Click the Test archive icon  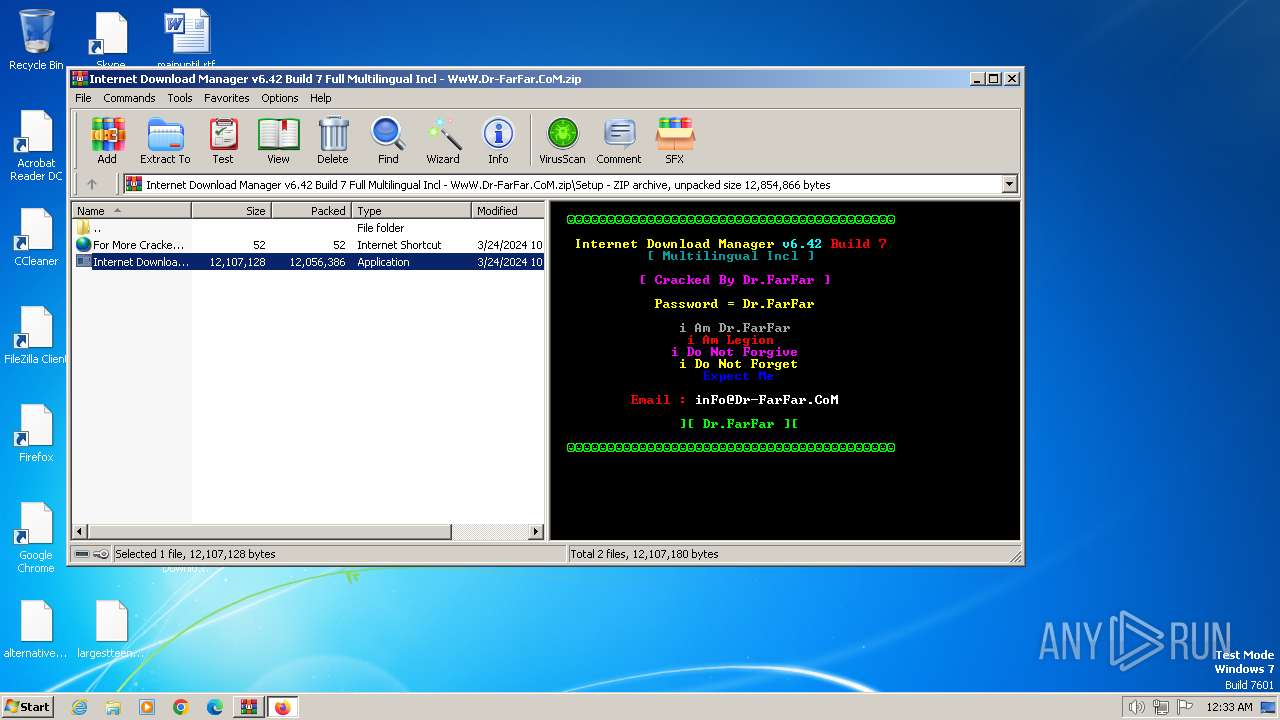point(223,141)
